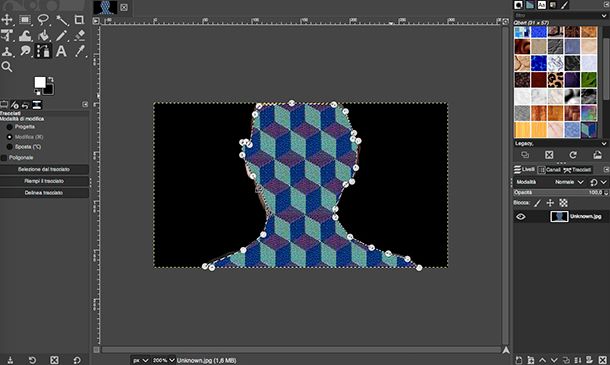
Task: Delete pattern icon below pattern grid
Action: [549, 155]
